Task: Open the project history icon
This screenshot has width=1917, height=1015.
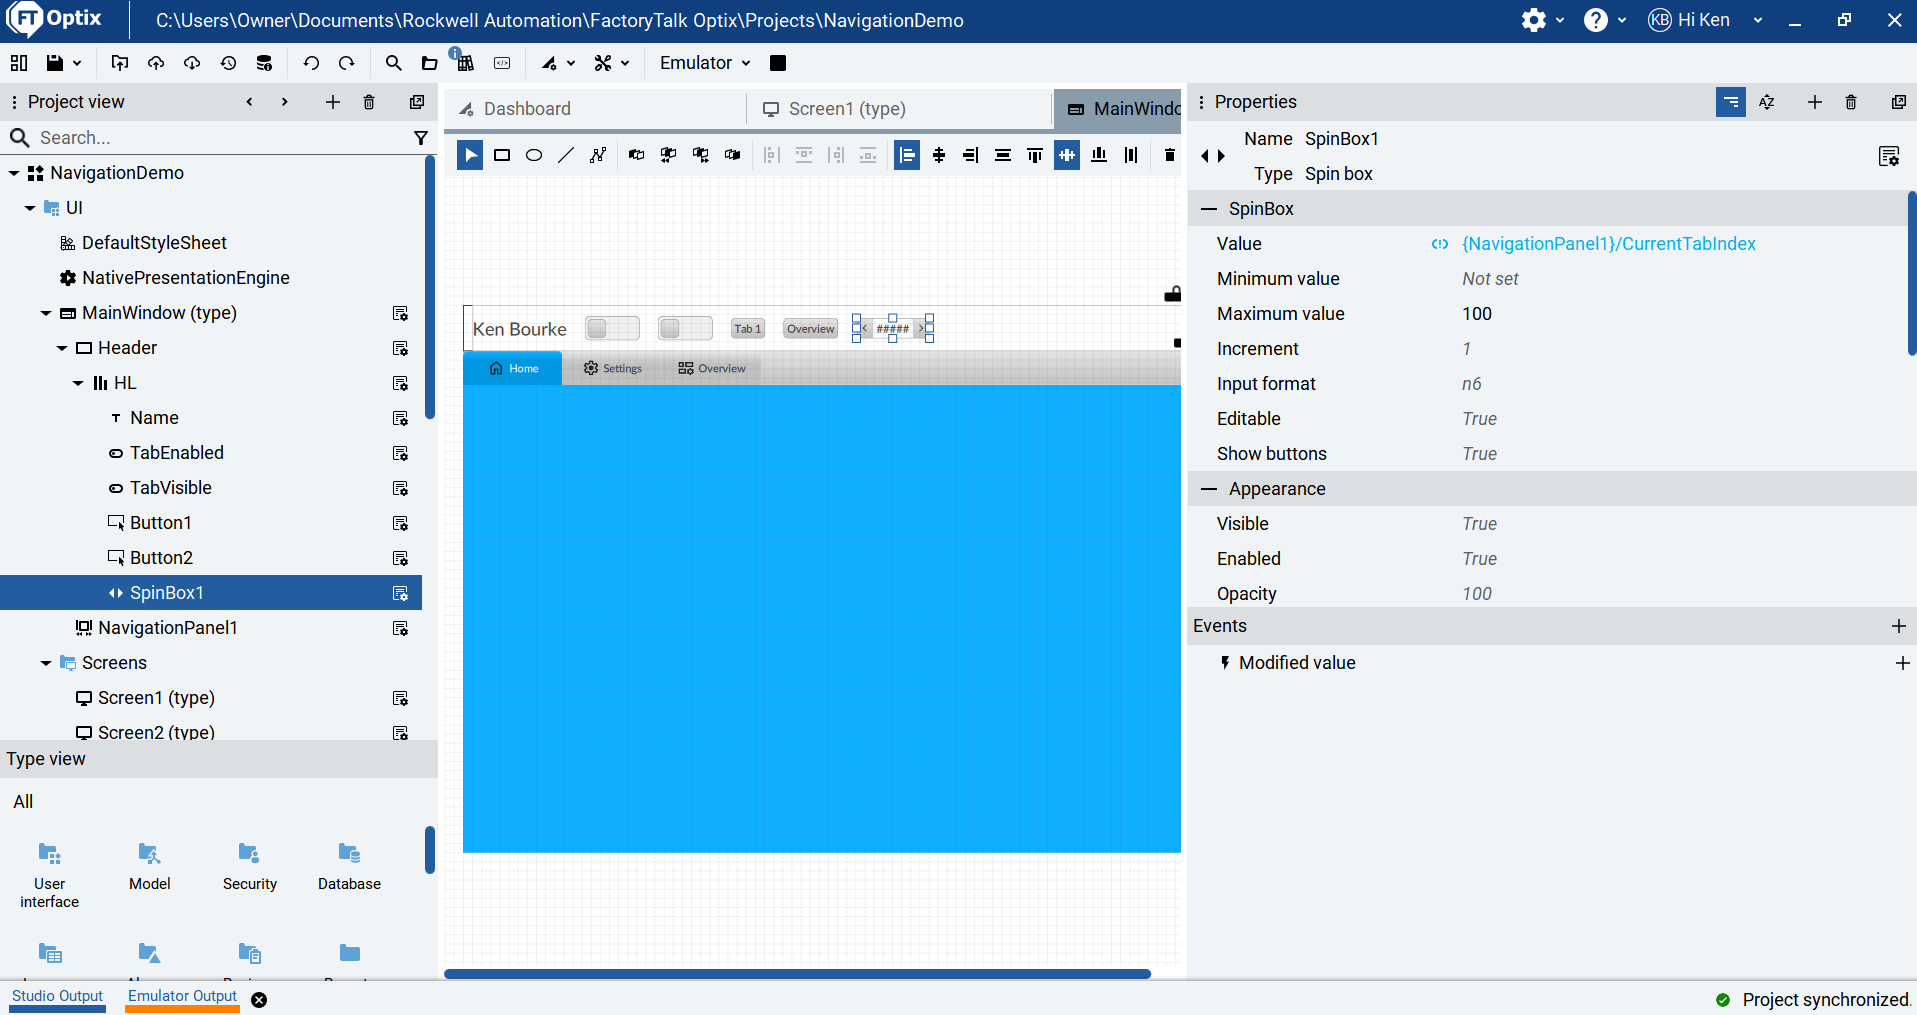Action: tap(228, 63)
